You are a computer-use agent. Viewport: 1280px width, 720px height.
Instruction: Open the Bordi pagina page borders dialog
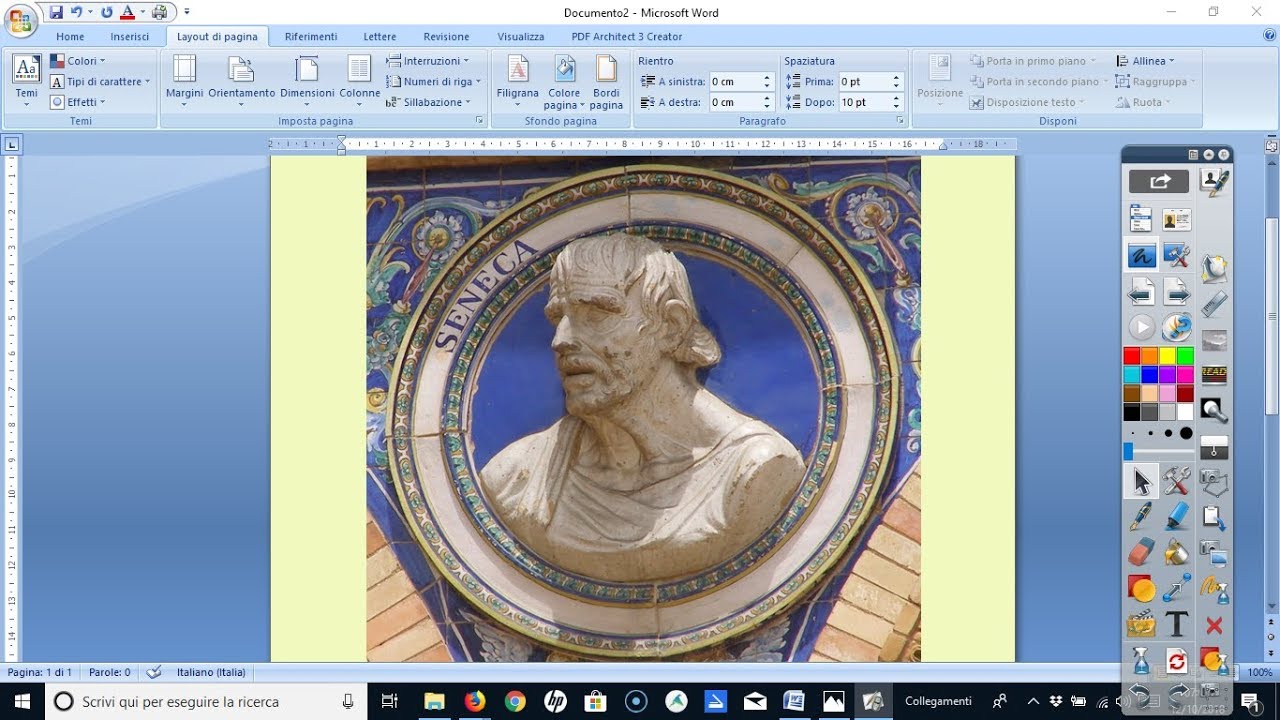click(x=606, y=80)
